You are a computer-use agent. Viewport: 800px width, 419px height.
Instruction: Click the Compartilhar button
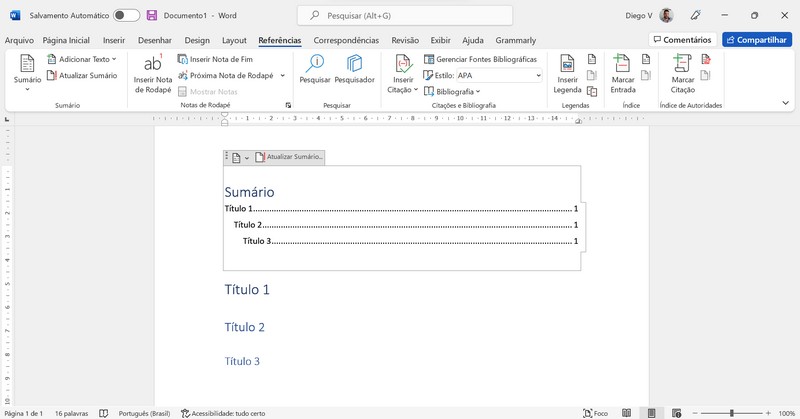(x=757, y=40)
